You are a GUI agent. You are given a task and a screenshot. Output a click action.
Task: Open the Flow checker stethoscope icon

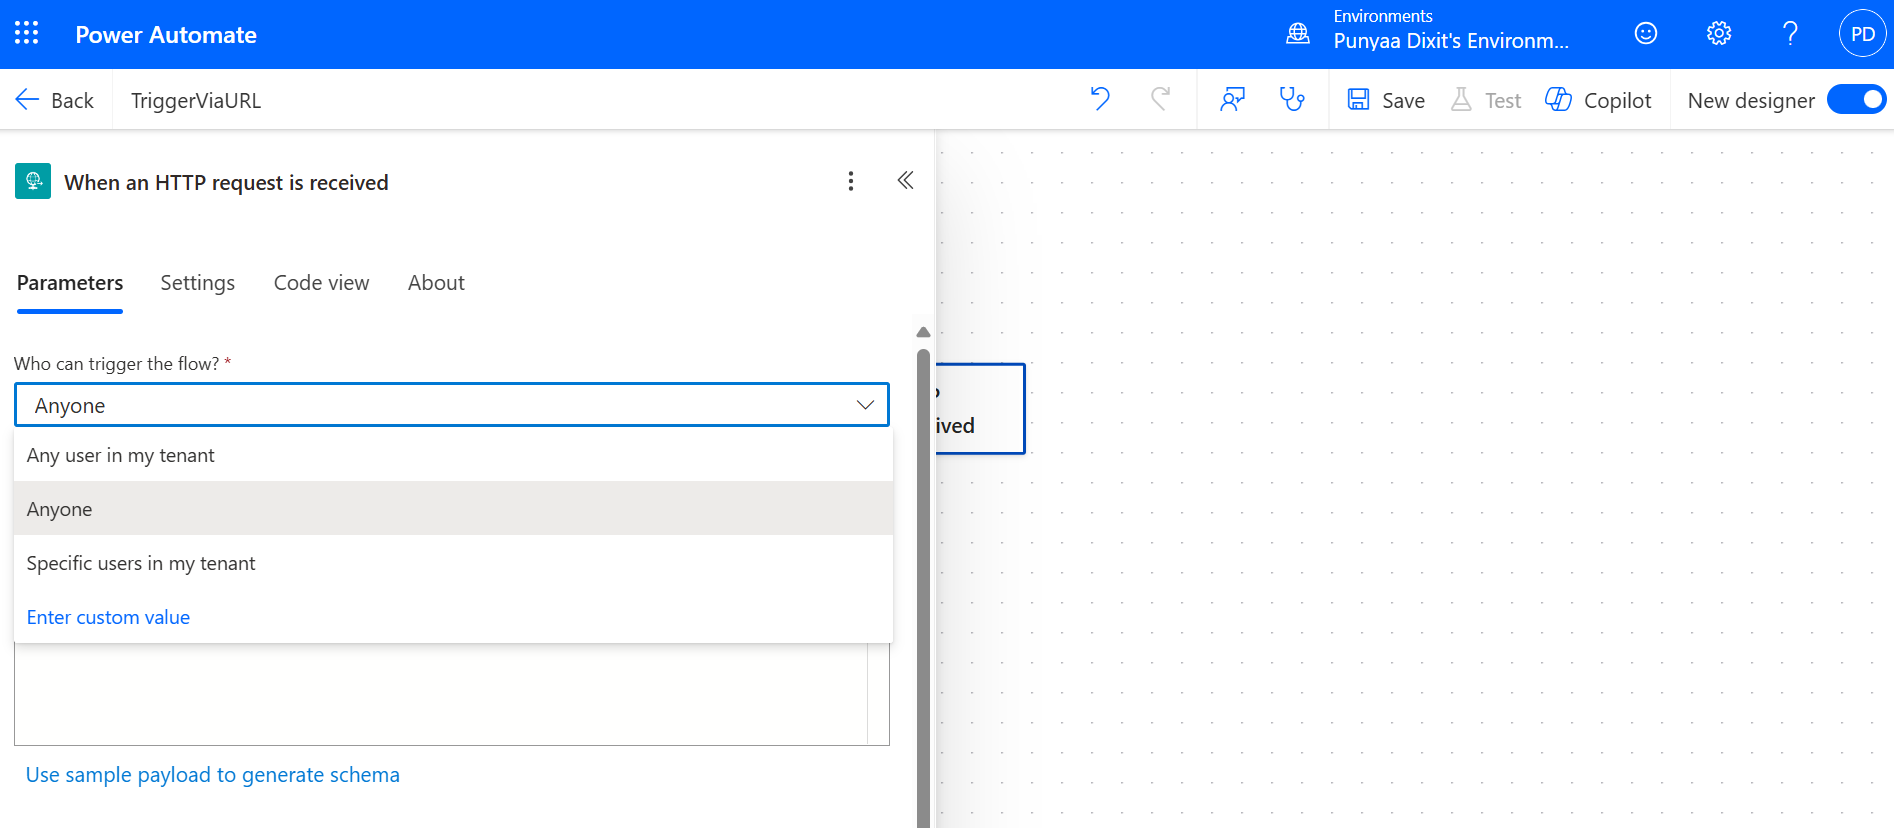1292,99
